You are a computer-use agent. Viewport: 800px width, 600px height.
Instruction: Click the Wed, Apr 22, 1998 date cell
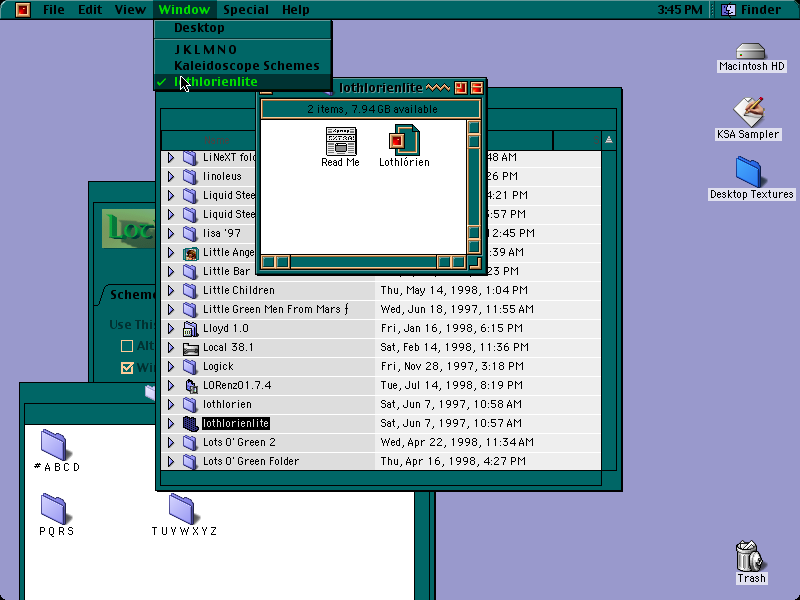click(x=457, y=443)
